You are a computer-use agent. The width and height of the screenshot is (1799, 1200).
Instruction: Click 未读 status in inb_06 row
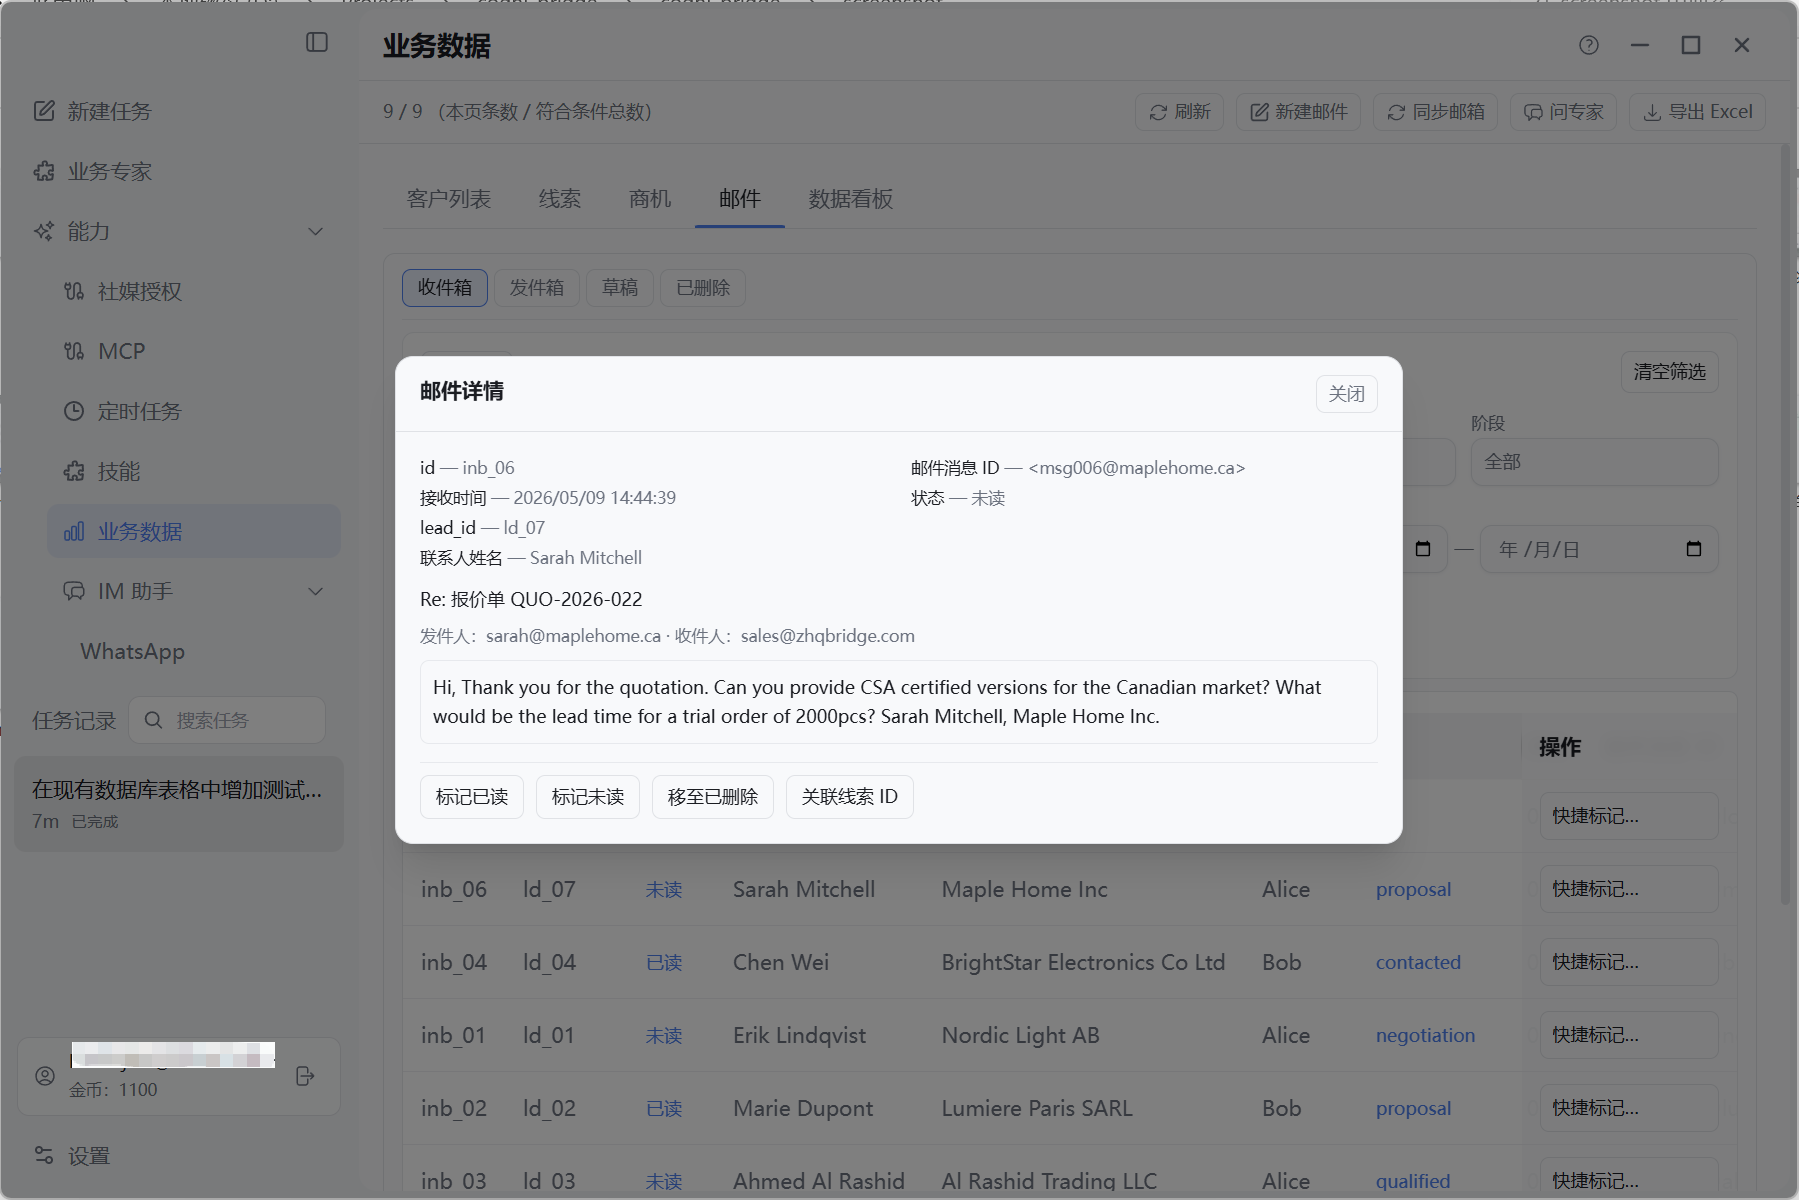pos(664,889)
